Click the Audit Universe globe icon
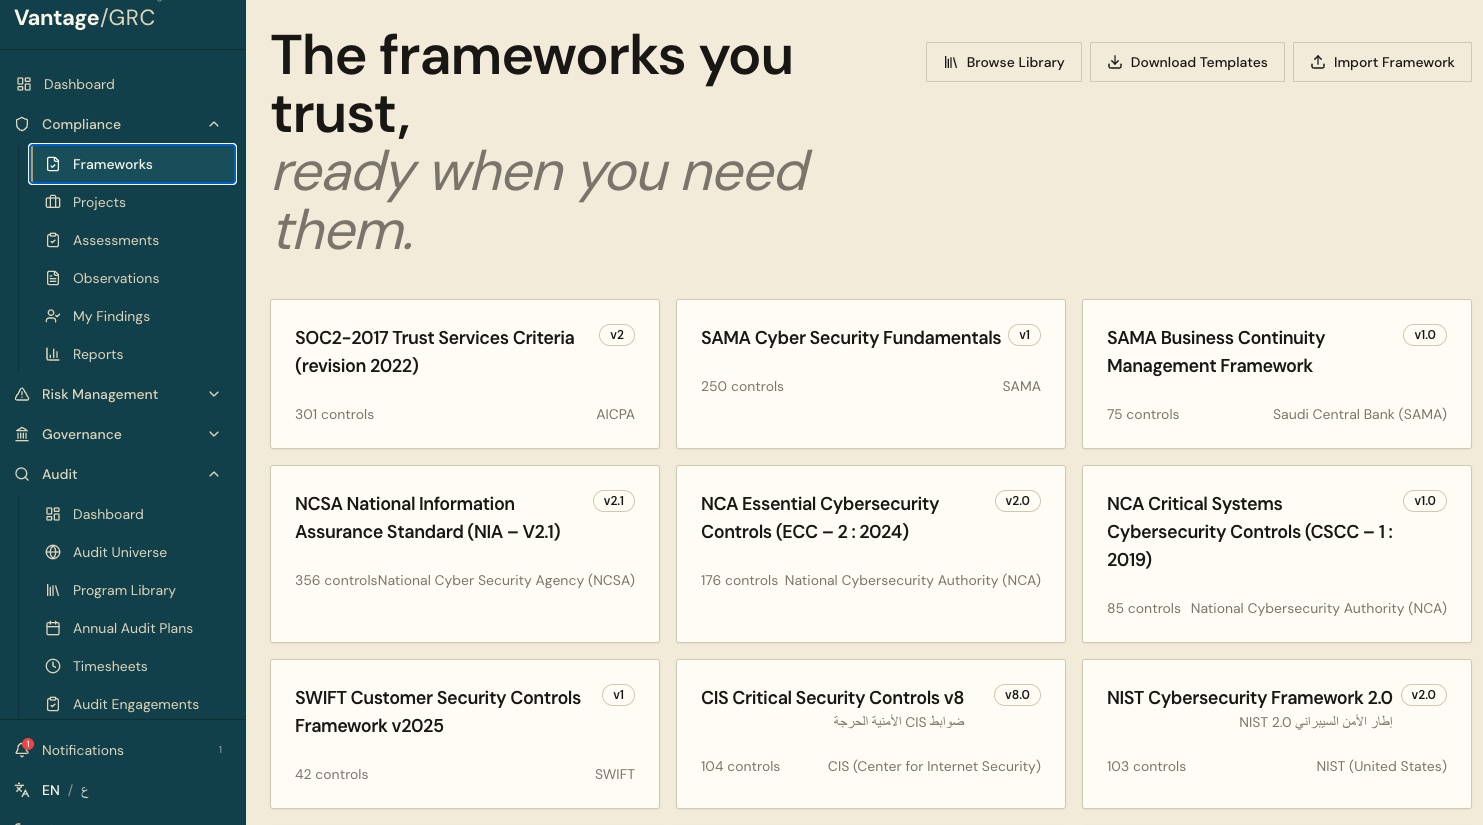The height and width of the screenshot is (825, 1483). pos(53,552)
